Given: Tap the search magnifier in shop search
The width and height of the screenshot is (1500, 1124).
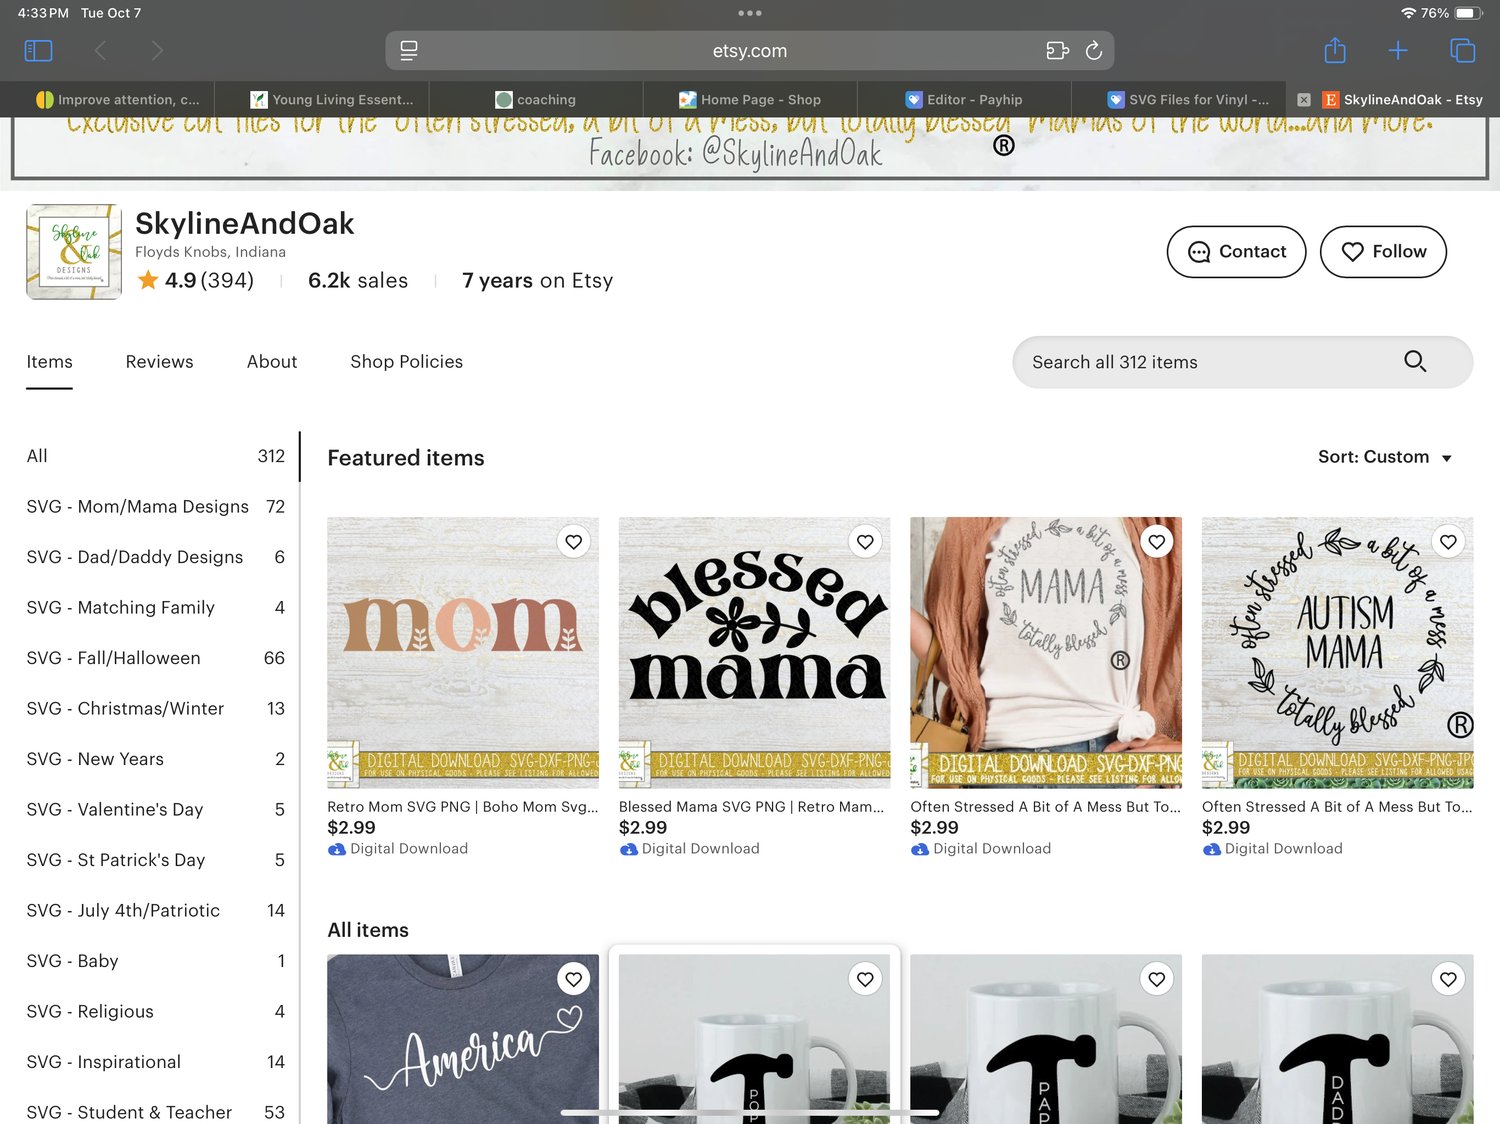Looking at the screenshot, I should click(x=1415, y=362).
